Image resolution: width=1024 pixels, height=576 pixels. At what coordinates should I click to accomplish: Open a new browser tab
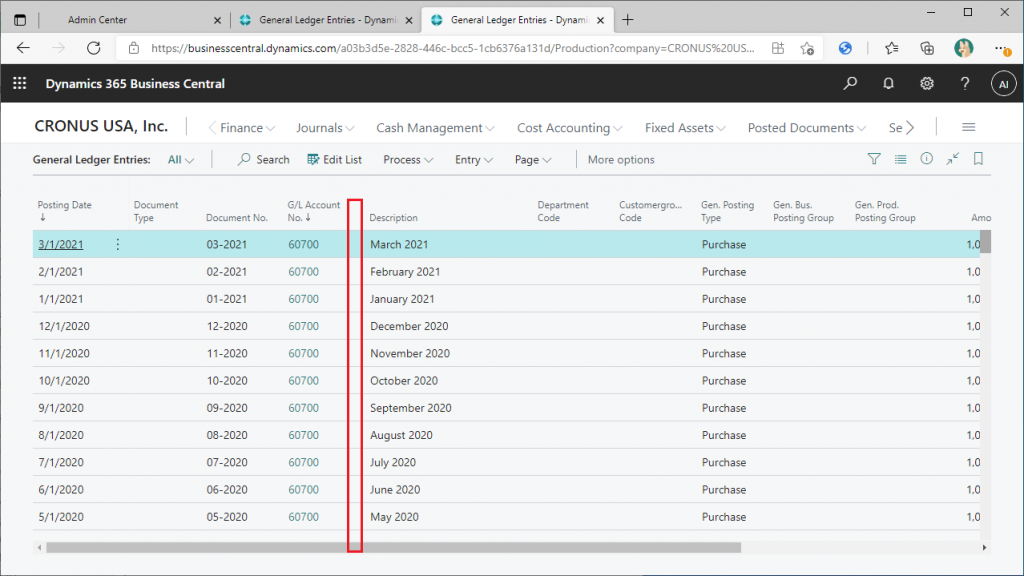(x=628, y=20)
